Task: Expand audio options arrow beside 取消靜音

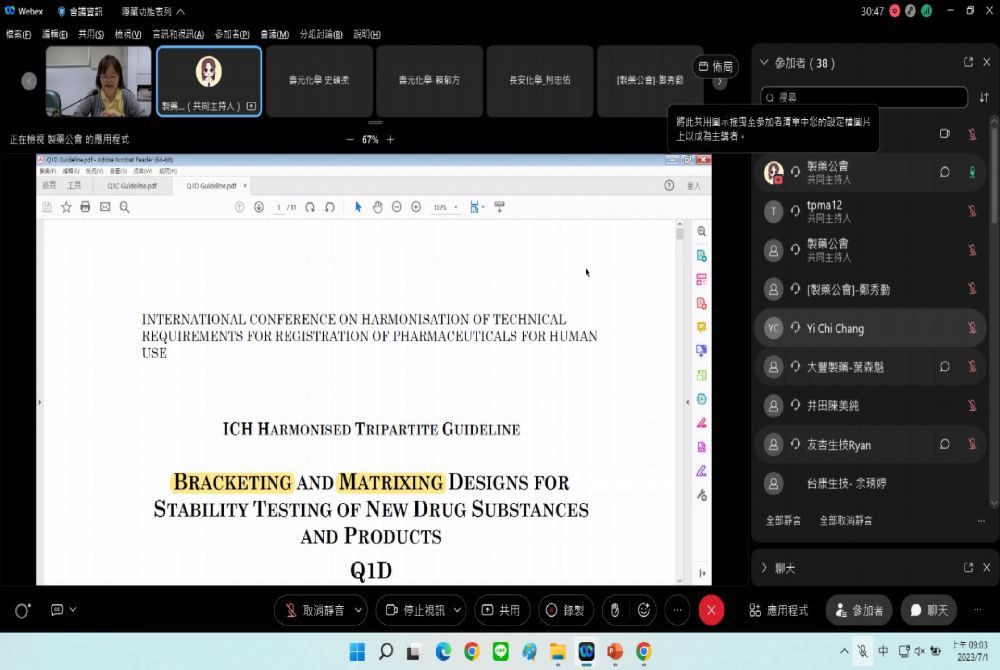Action: point(359,610)
